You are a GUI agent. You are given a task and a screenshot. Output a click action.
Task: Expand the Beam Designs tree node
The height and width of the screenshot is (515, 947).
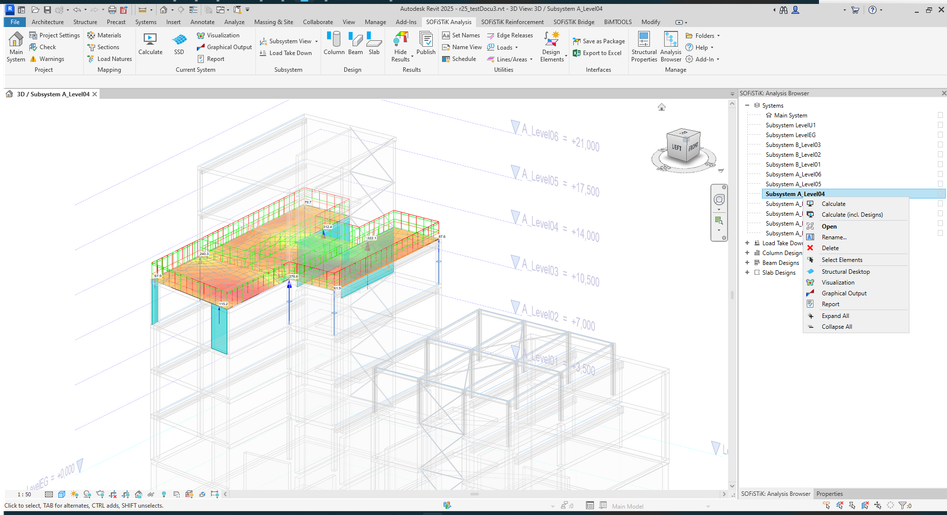point(747,263)
